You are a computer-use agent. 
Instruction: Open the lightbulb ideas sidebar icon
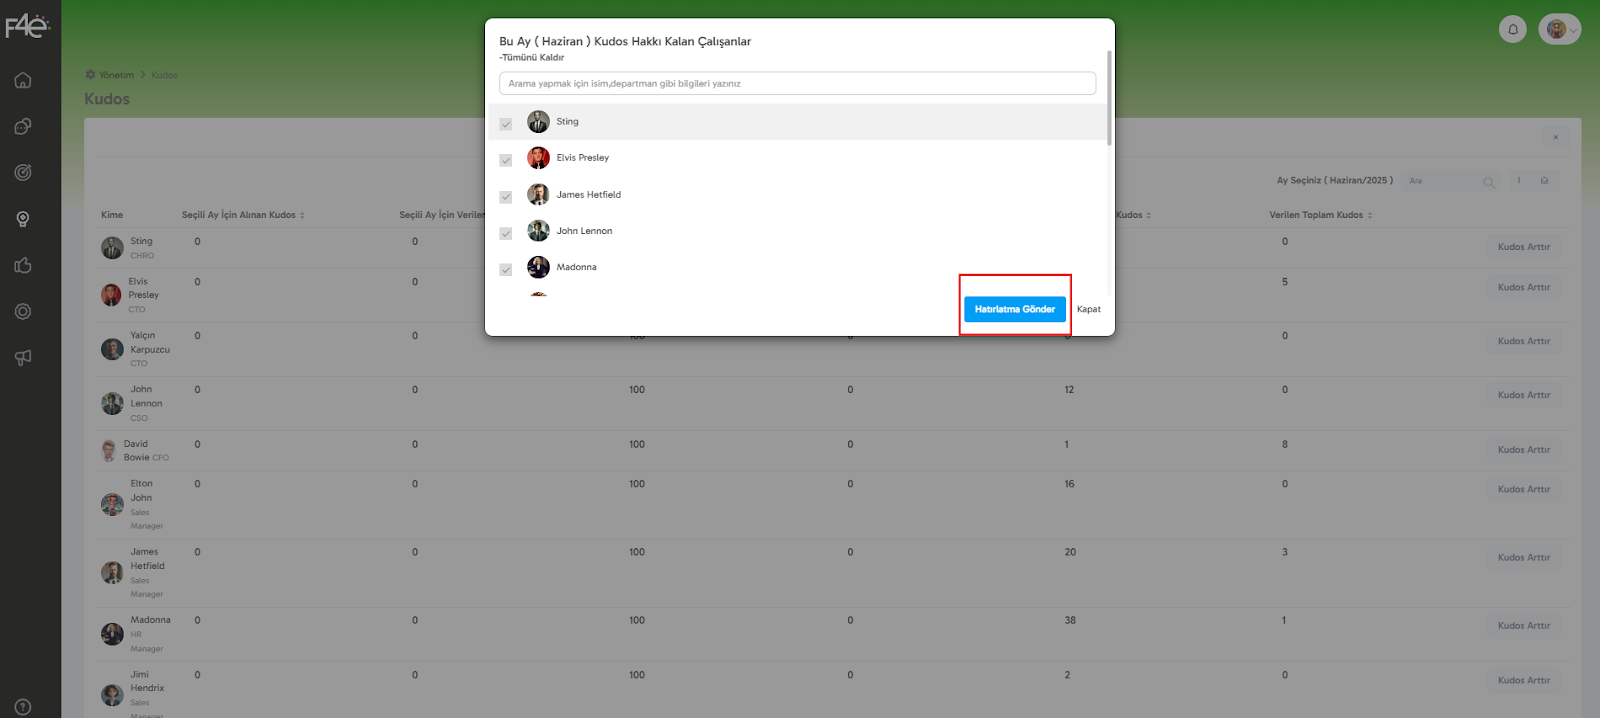(23, 219)
